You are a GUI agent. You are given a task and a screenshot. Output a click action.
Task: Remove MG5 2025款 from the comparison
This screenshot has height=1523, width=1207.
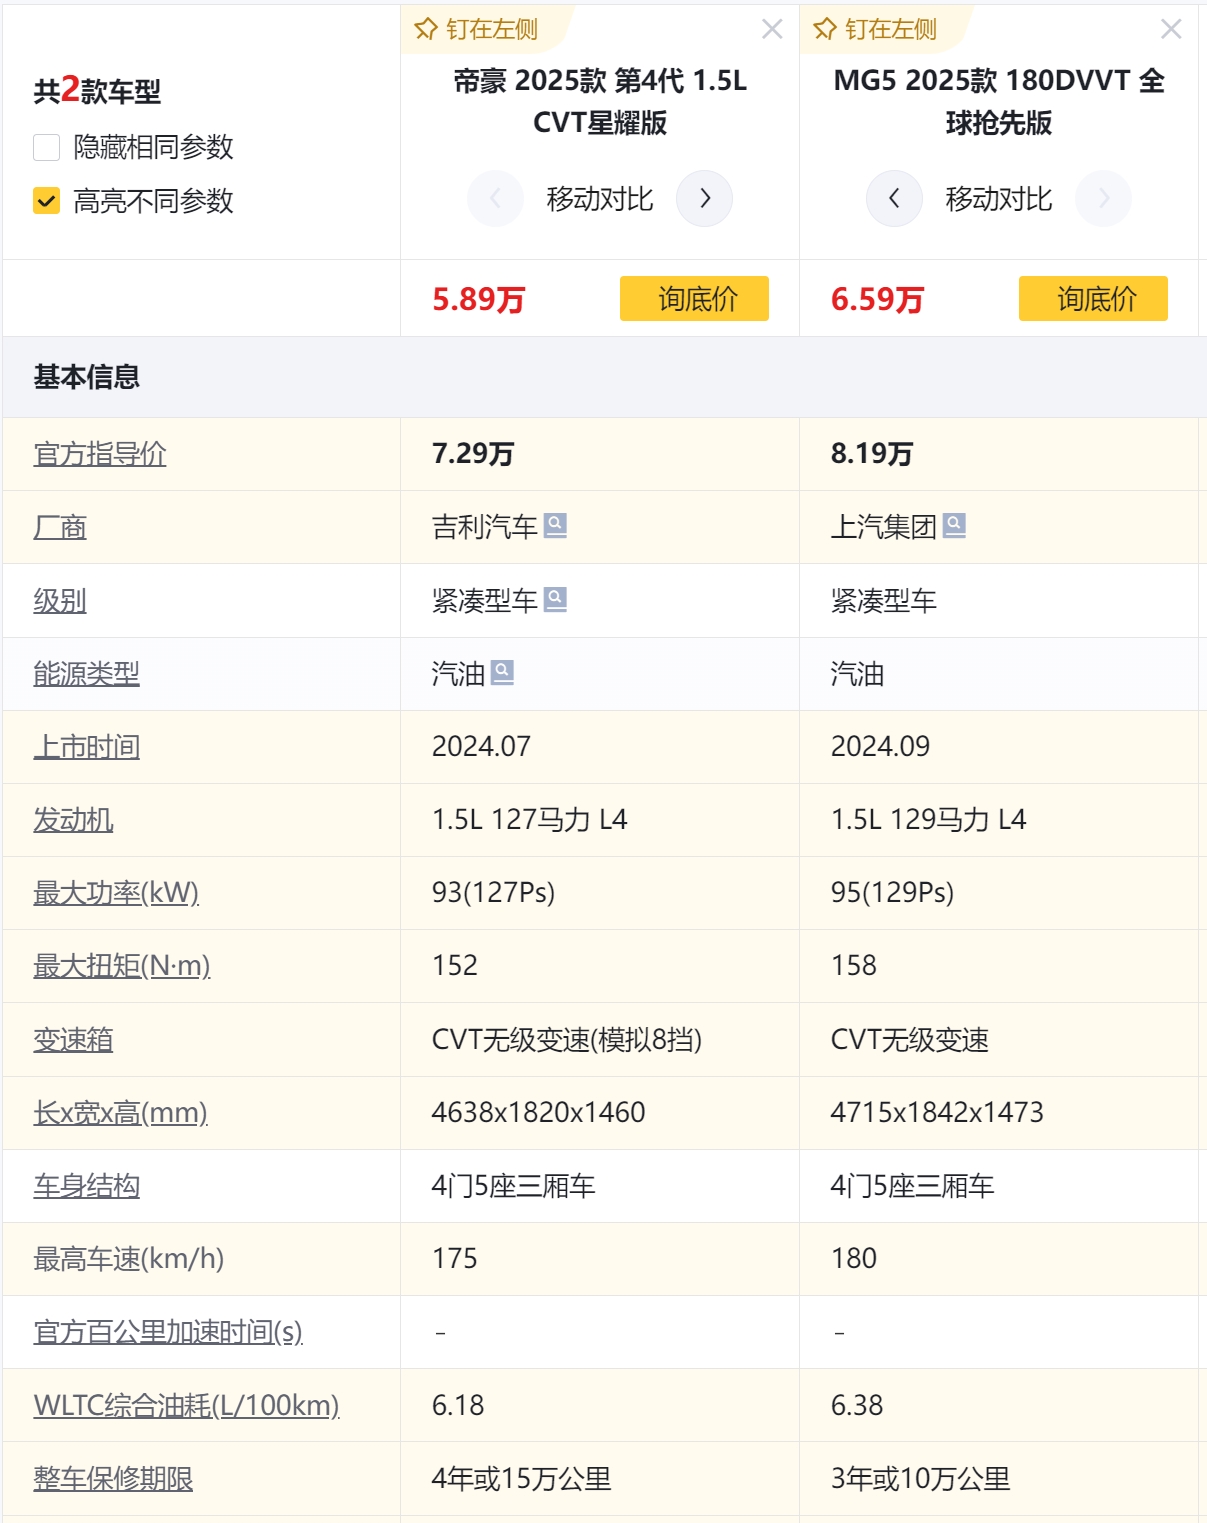1171,29
